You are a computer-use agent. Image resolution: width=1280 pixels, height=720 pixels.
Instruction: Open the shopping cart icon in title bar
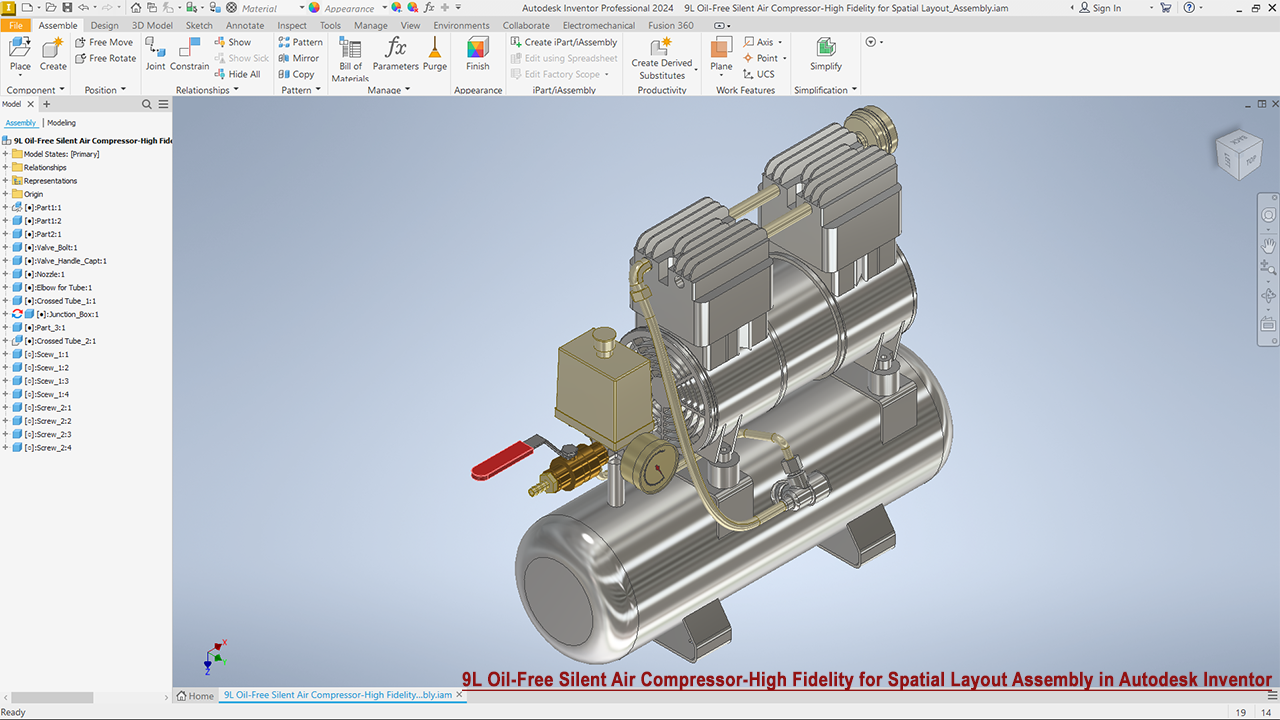1165,8
